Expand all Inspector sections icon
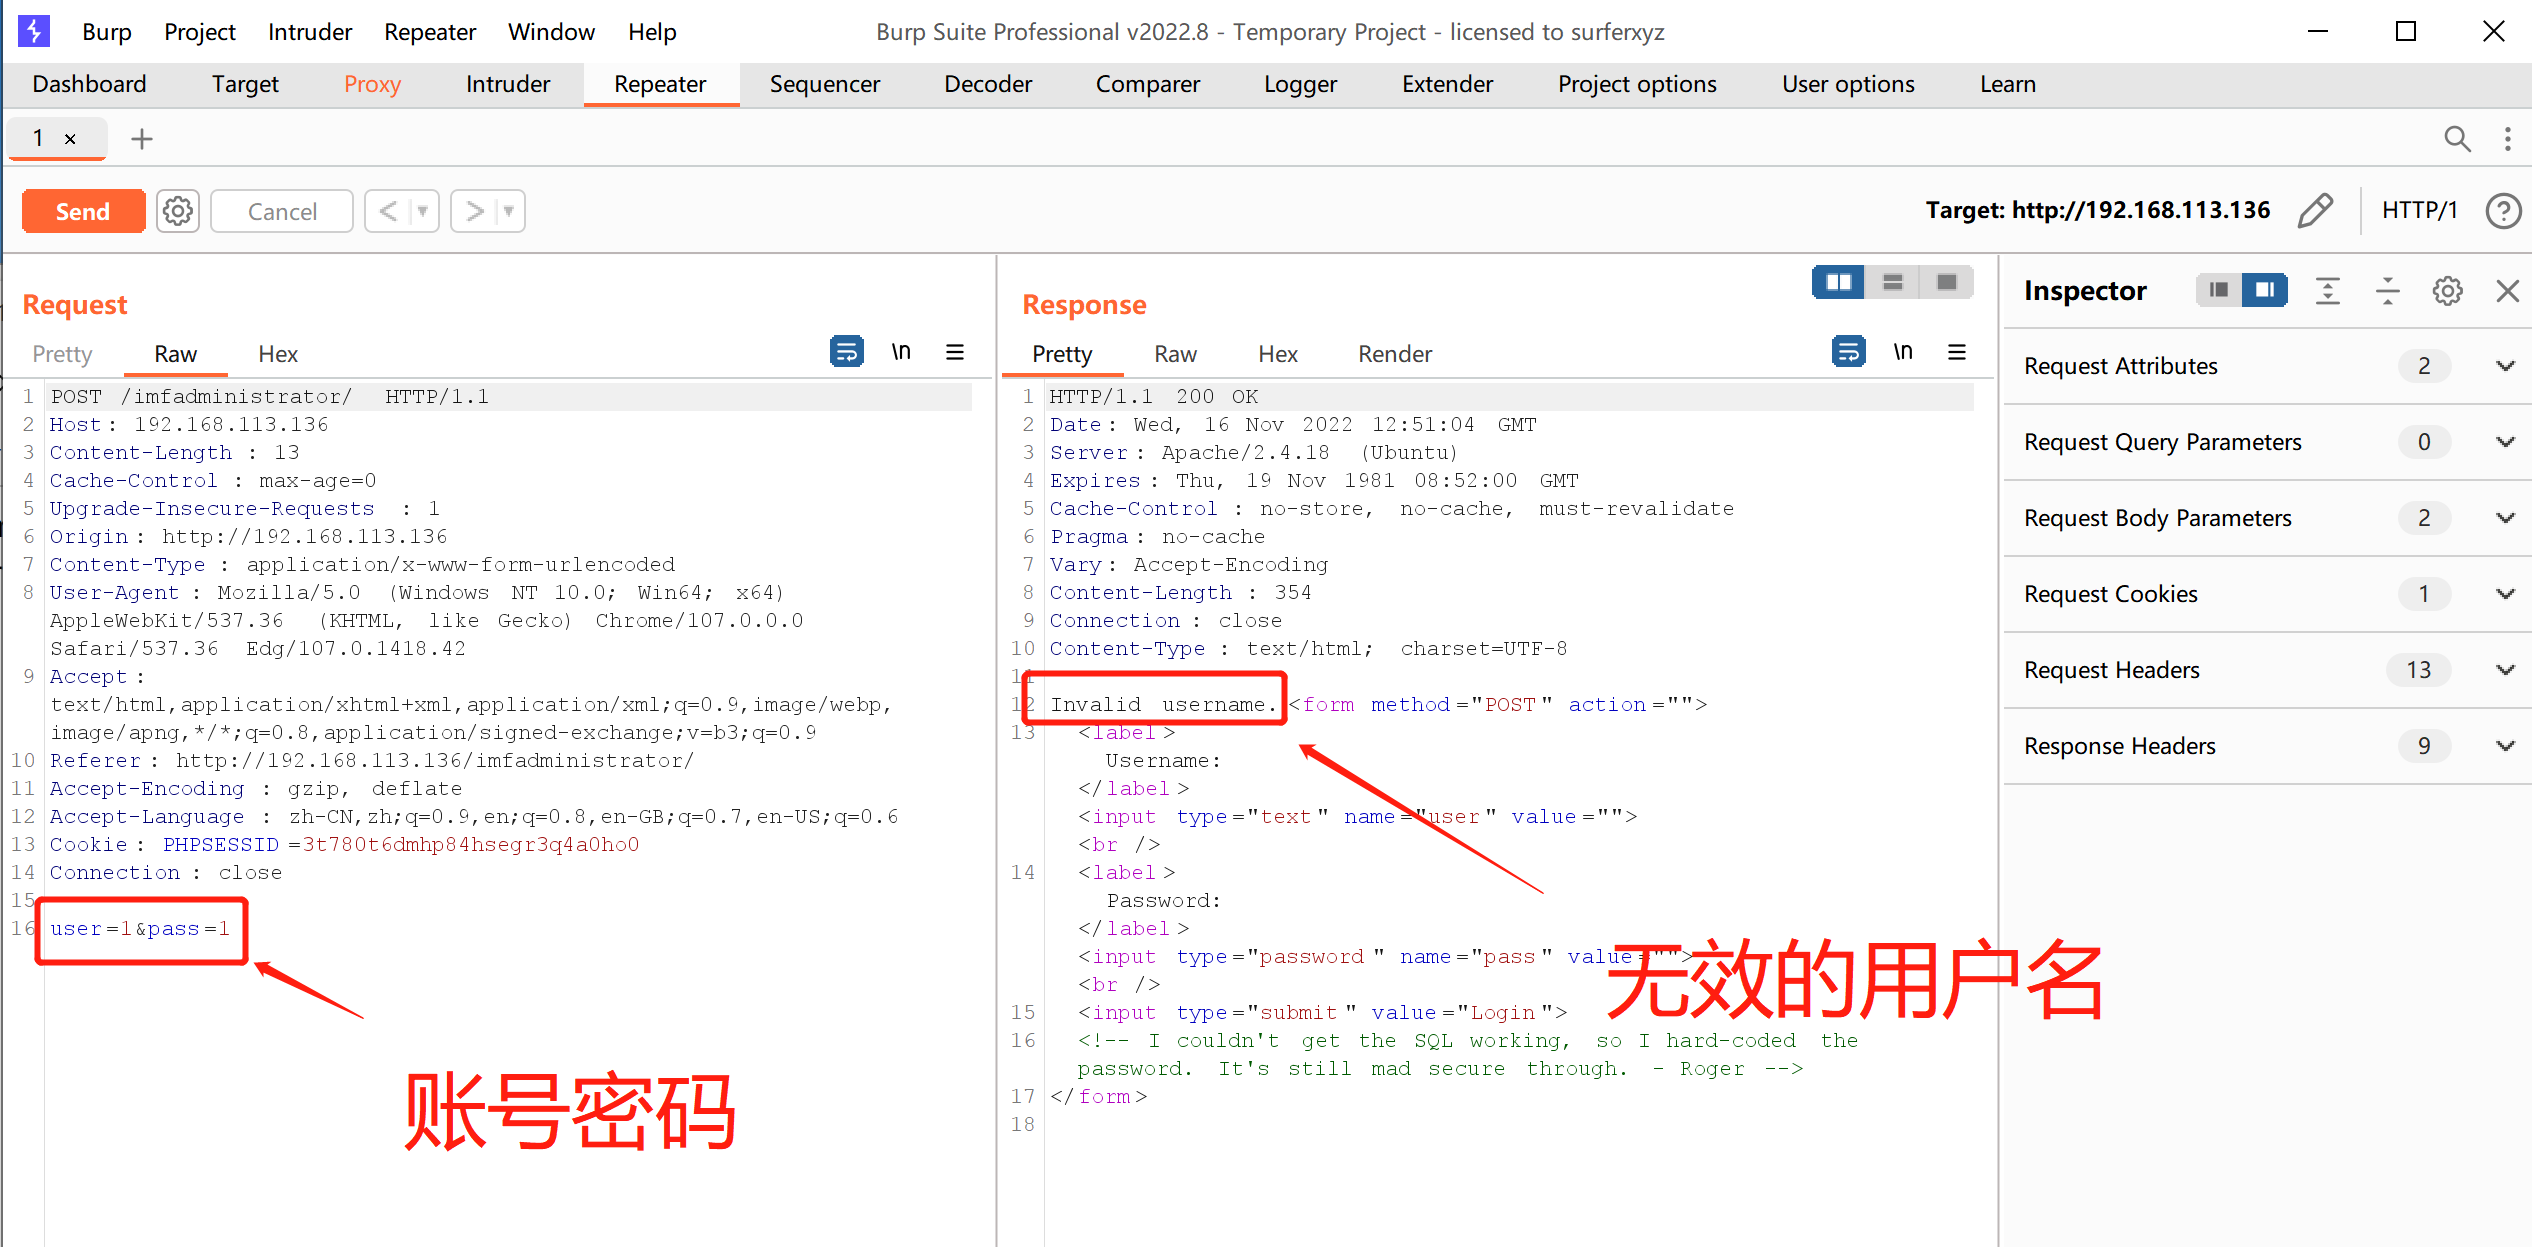This screenshot has width=2532, height=1247. [2328, 291]
